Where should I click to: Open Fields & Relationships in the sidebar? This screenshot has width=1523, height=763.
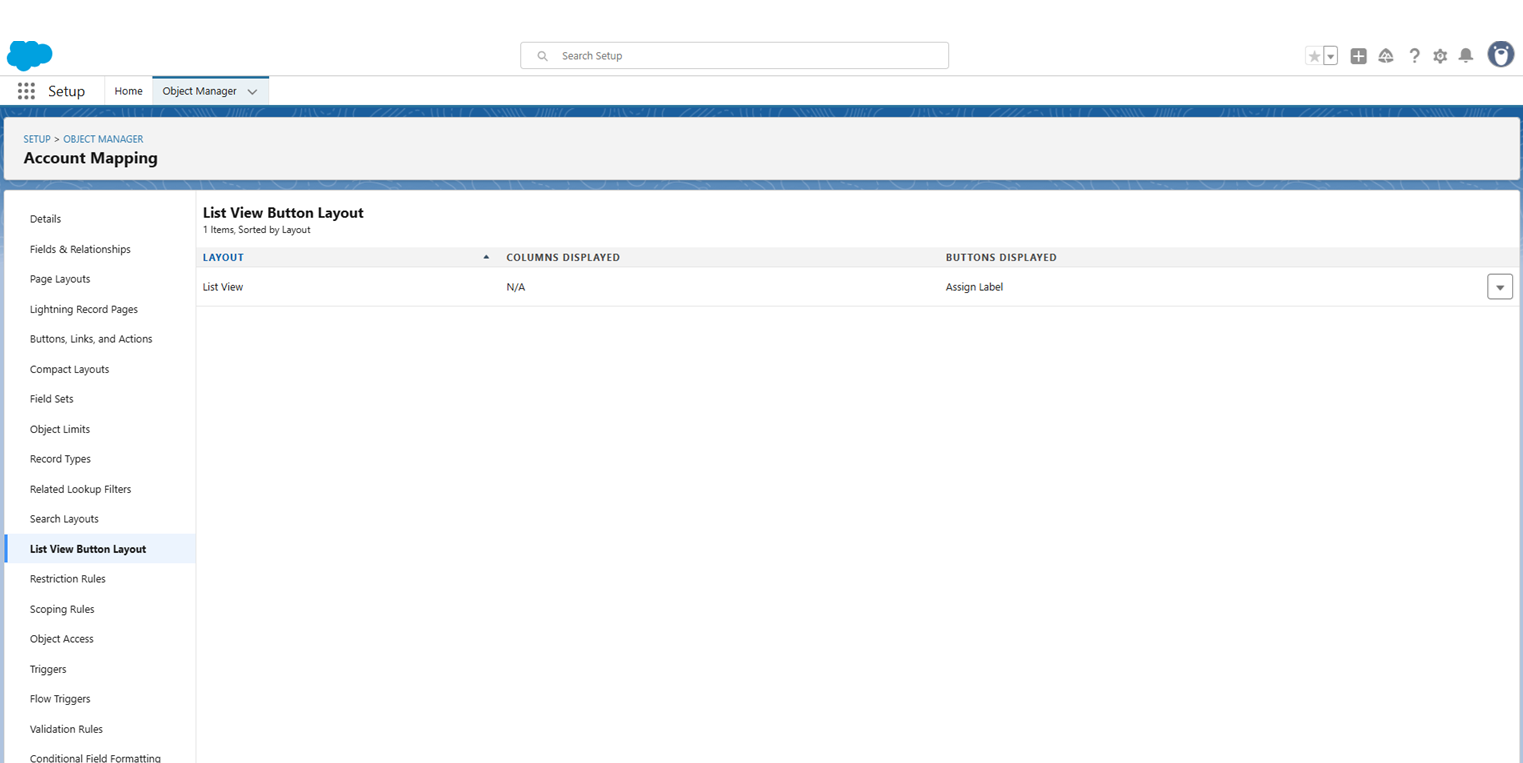click(80, 249)
